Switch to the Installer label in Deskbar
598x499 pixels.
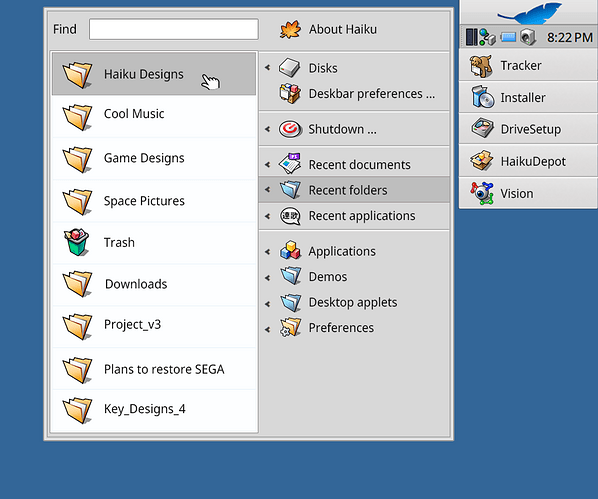click(x=523, y=98)
